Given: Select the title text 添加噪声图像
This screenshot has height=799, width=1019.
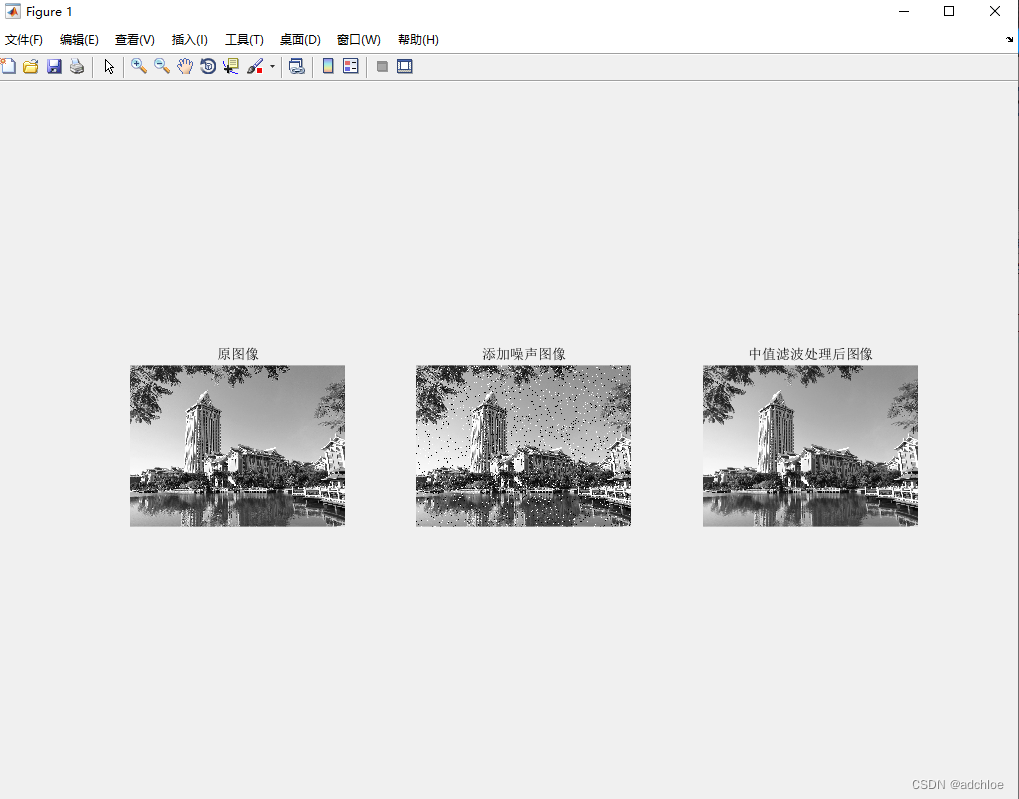Looking at the screenshot, I should coord(524,354).
